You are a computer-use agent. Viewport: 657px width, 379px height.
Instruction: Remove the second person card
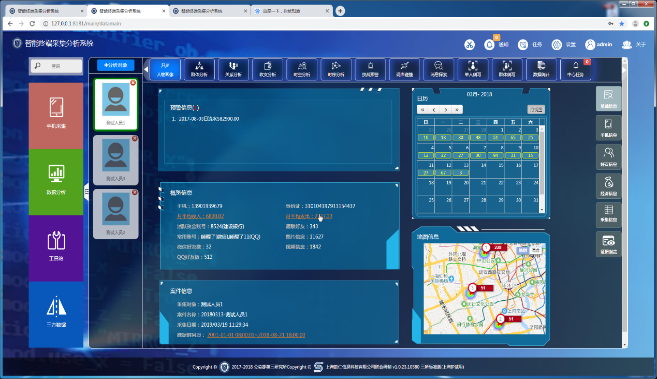[135, 138]
